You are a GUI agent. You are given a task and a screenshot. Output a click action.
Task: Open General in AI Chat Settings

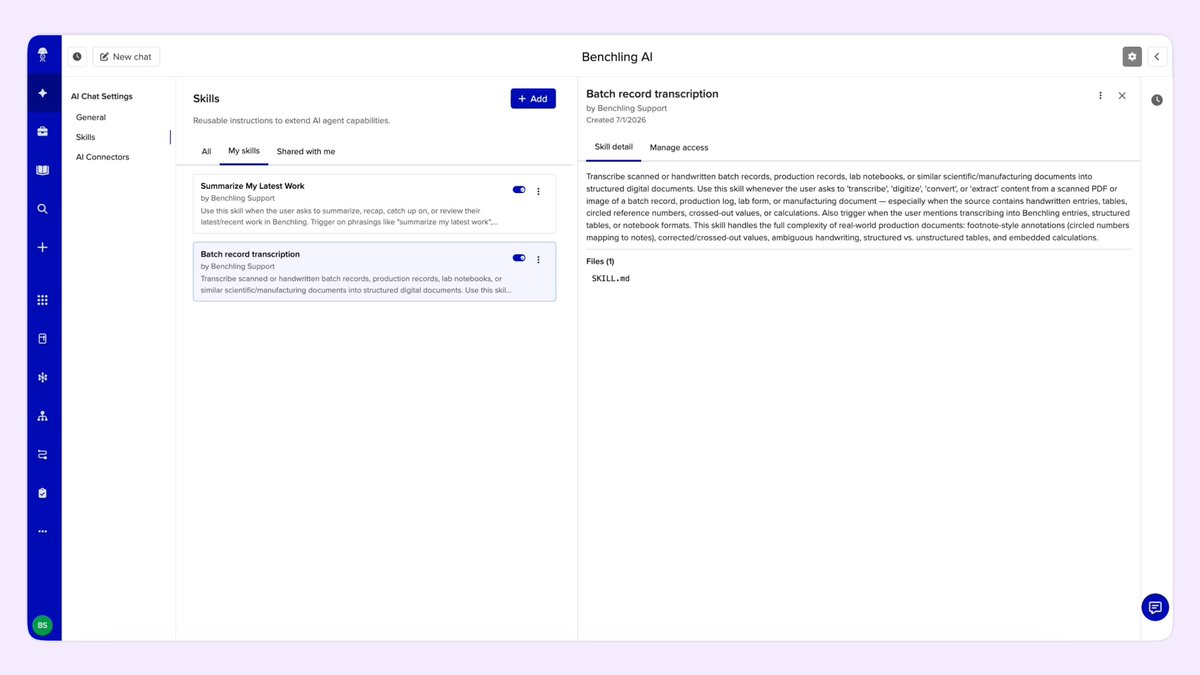coord(91,117)
